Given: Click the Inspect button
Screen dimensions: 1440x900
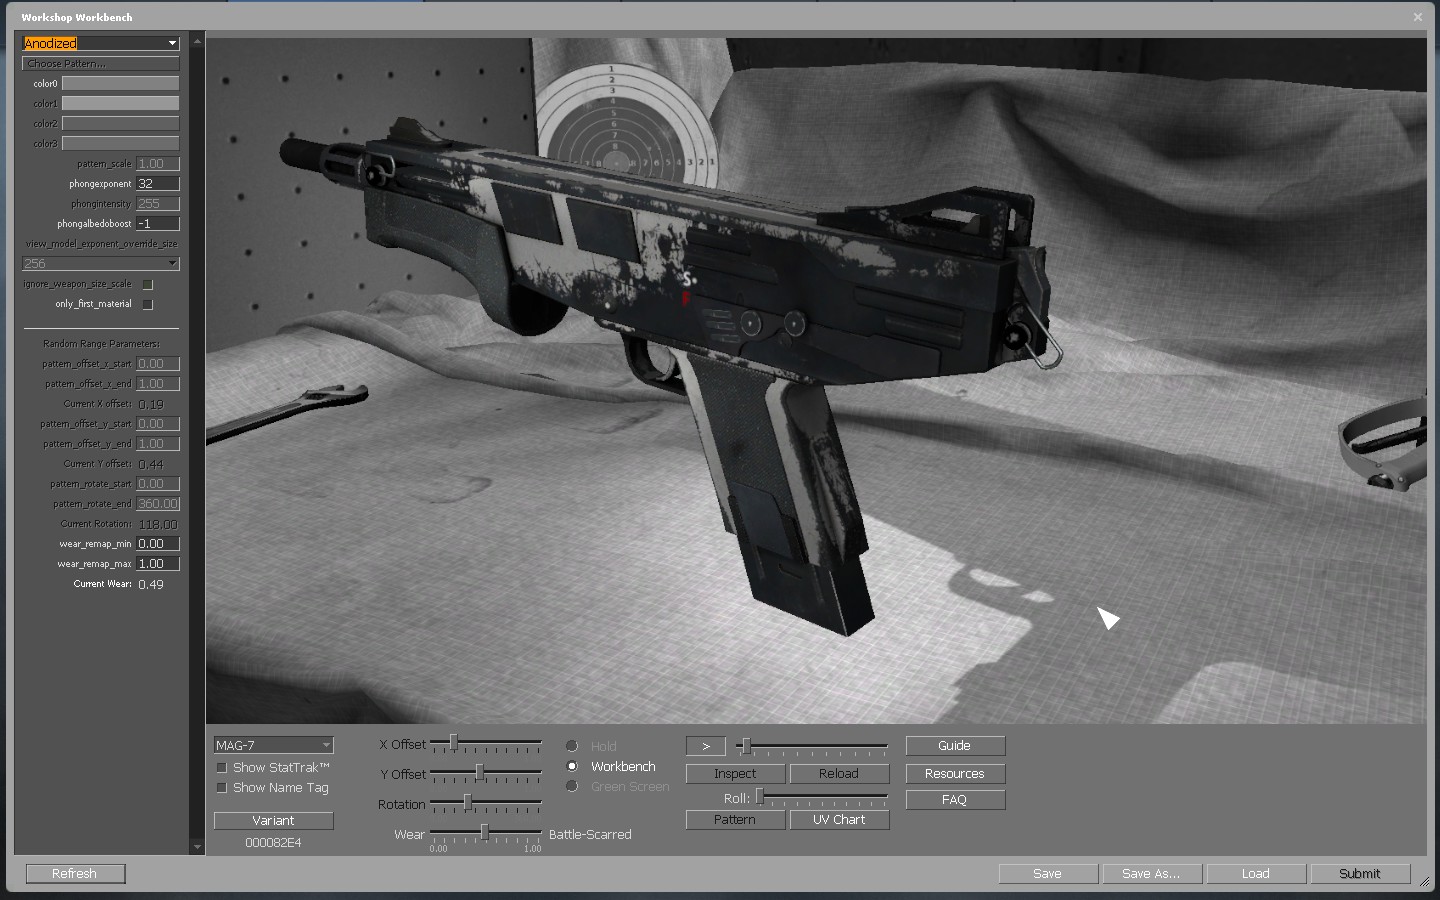Looking at the screenshot, I should point(735,773).
